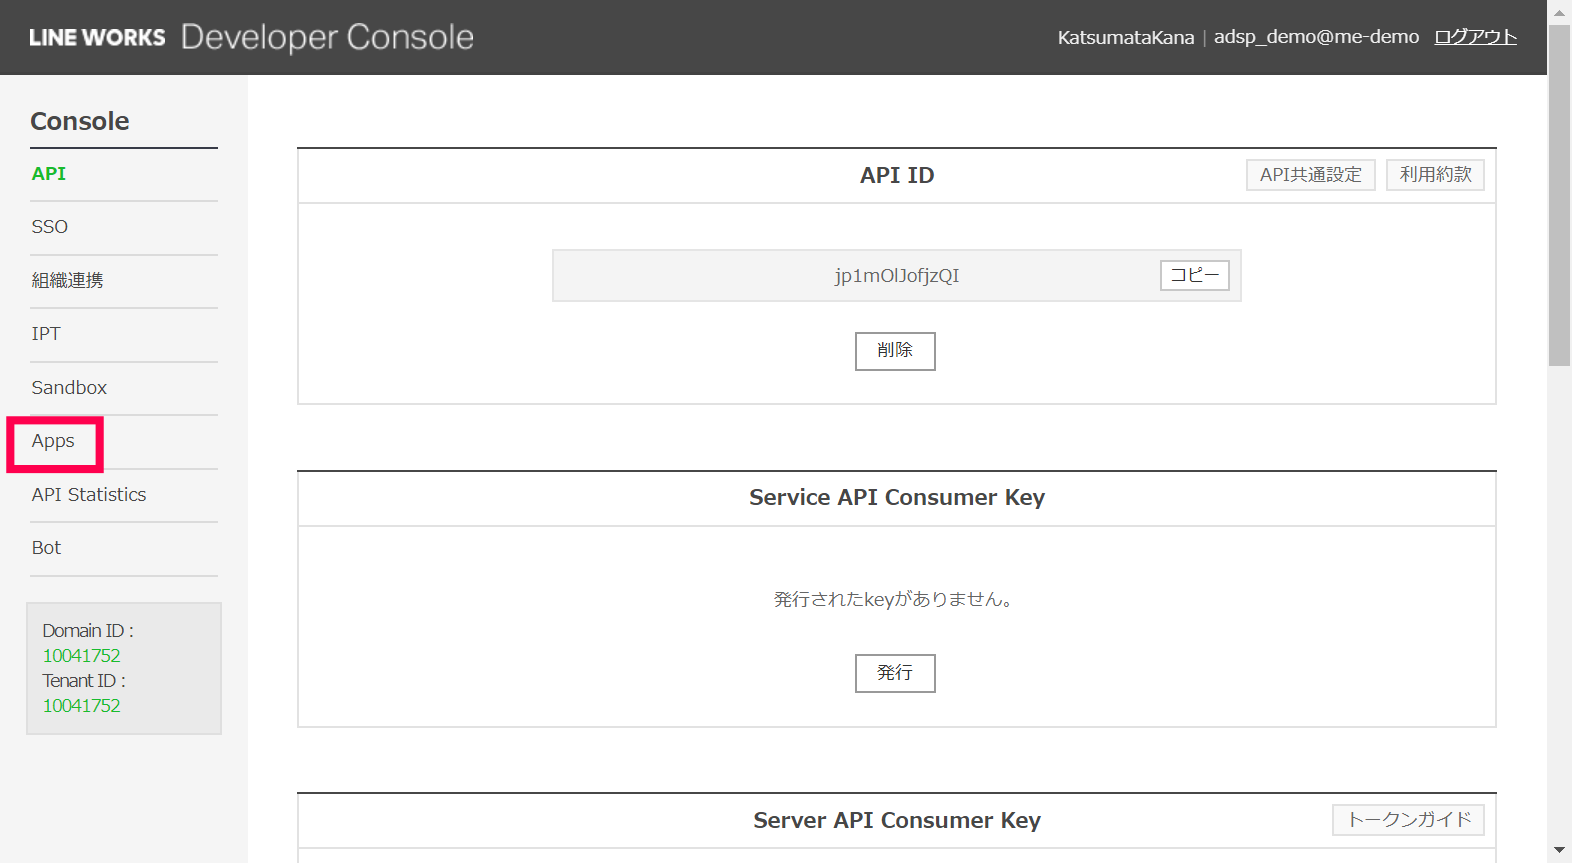Open the トークンガイド button
Image resolution: width=1572 pixels, height=863 pixels.
click(x=1408, y=820)
